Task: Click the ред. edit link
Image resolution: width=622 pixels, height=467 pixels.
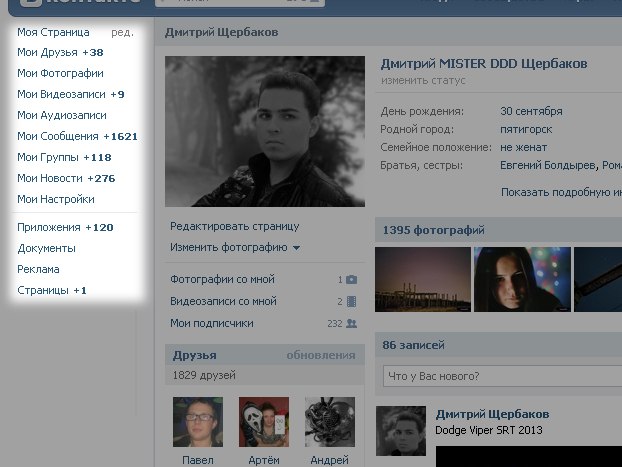Action: pyautogui.click(x=122, y=33)
